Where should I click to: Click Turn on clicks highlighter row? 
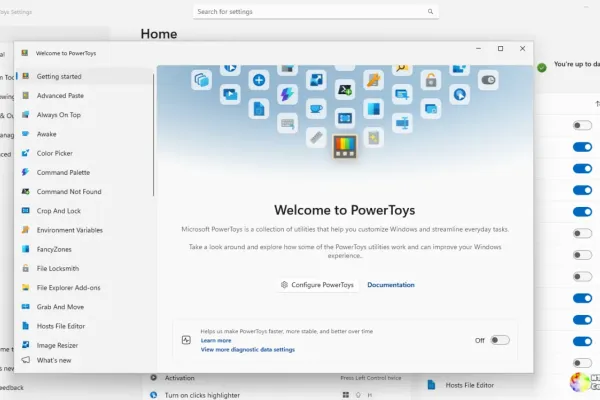(277, 395)
